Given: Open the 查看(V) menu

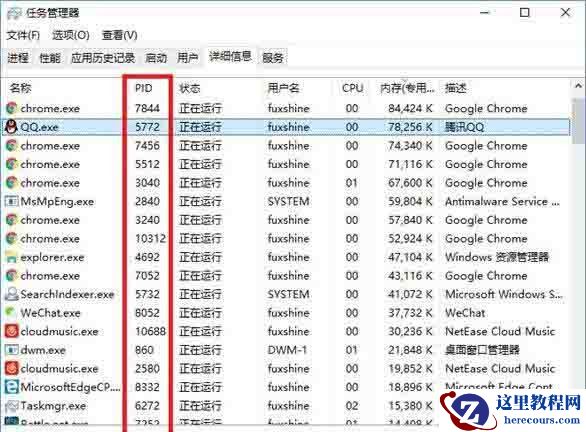Looking at the screenshot, I should pos(120,35).
